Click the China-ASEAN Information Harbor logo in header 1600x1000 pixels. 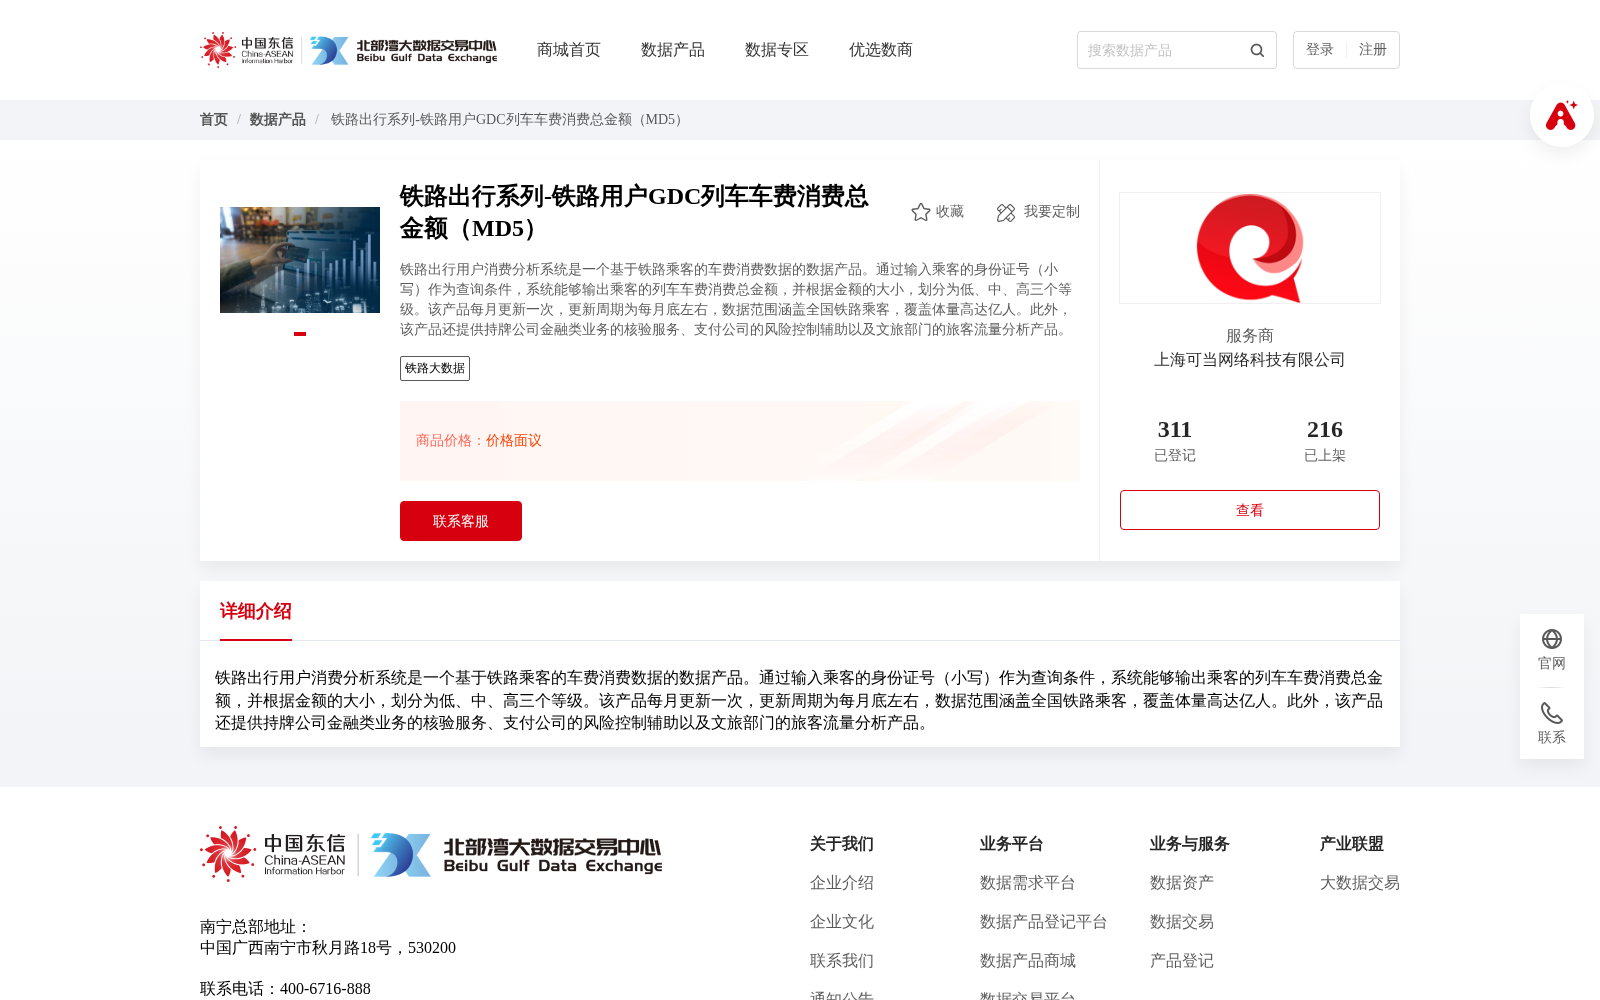[247, 50]
